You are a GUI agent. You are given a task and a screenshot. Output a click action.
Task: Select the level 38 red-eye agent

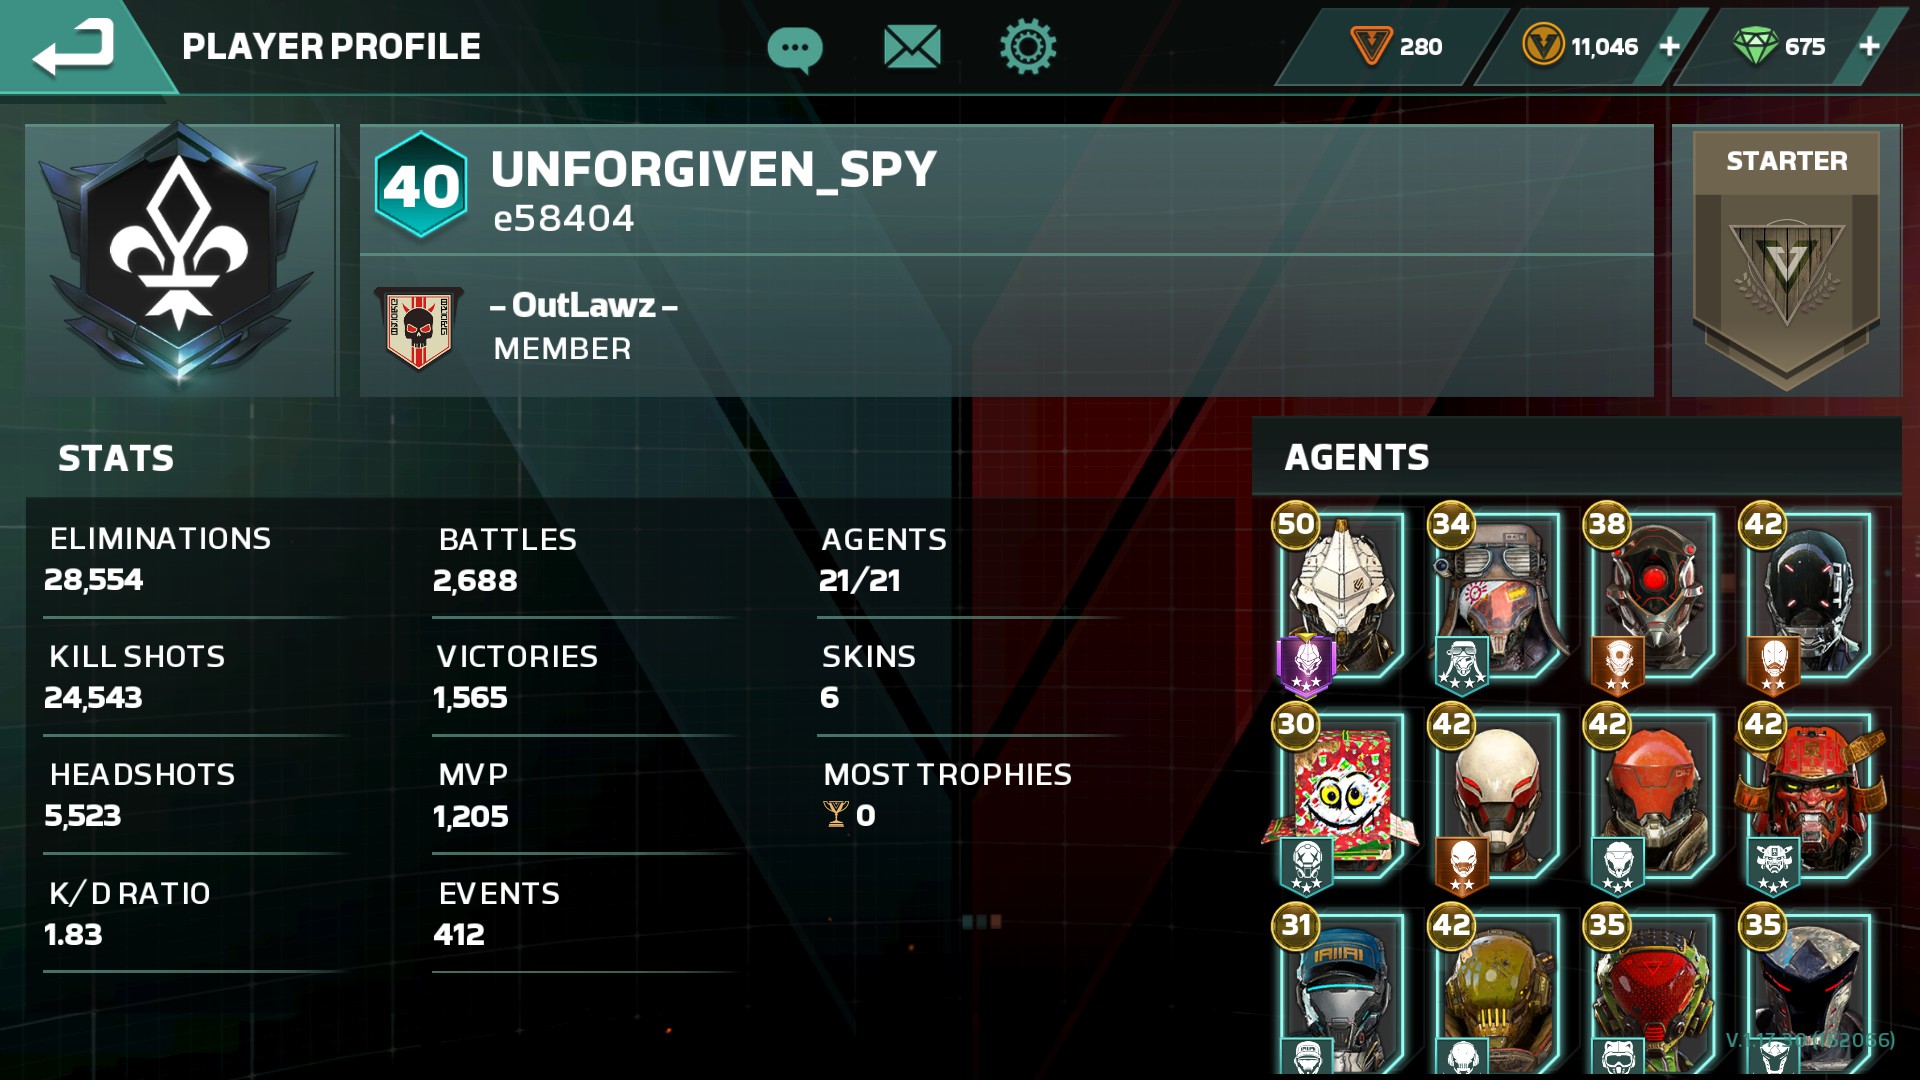click(1650, 599)
